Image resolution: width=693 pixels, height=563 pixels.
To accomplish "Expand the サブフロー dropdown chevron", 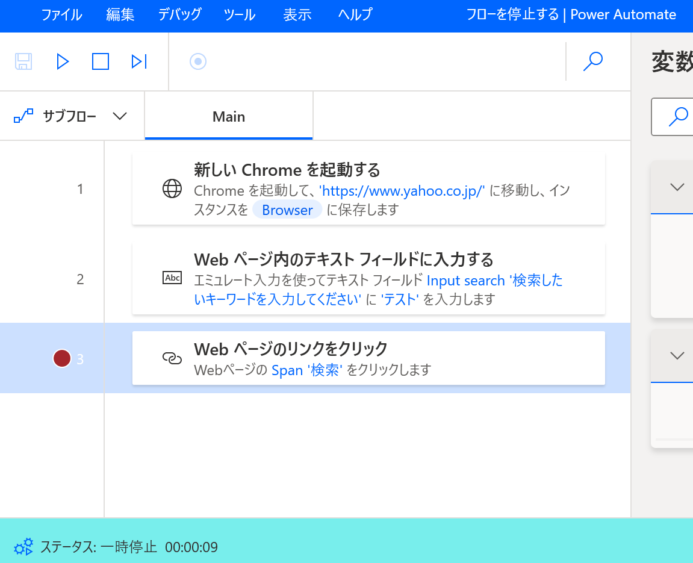I will pyautogui.click(x=120, y=116).
